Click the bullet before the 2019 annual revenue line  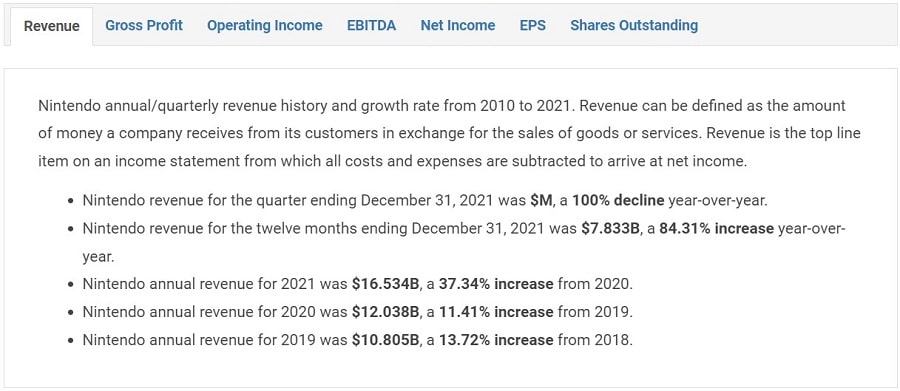coord(70,341)
